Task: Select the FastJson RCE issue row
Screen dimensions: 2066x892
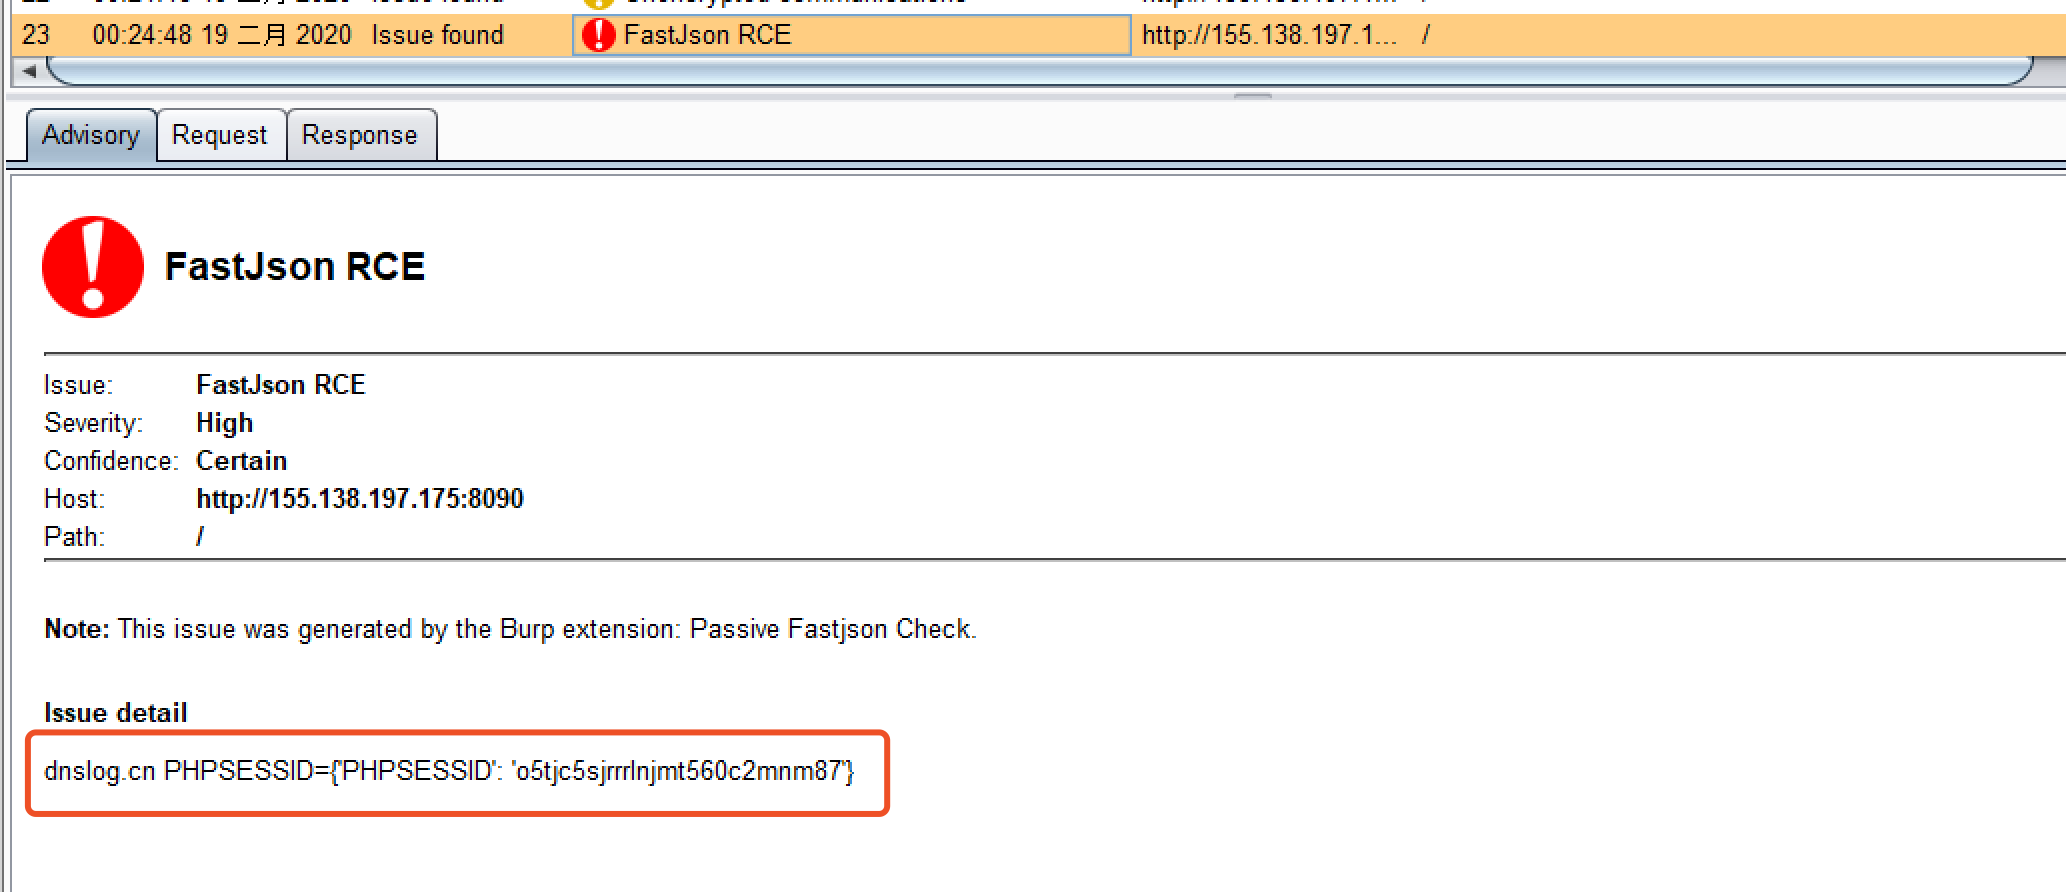Action: [1038, 35]
